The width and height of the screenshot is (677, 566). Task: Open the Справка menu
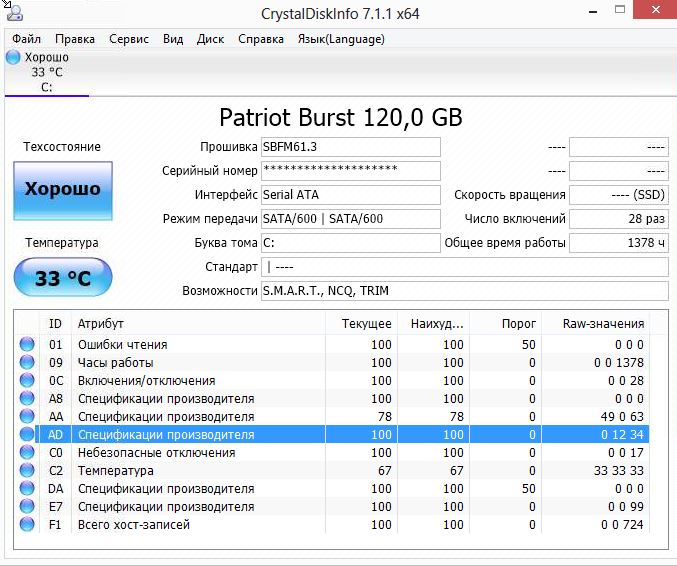[x=261, y=39]
